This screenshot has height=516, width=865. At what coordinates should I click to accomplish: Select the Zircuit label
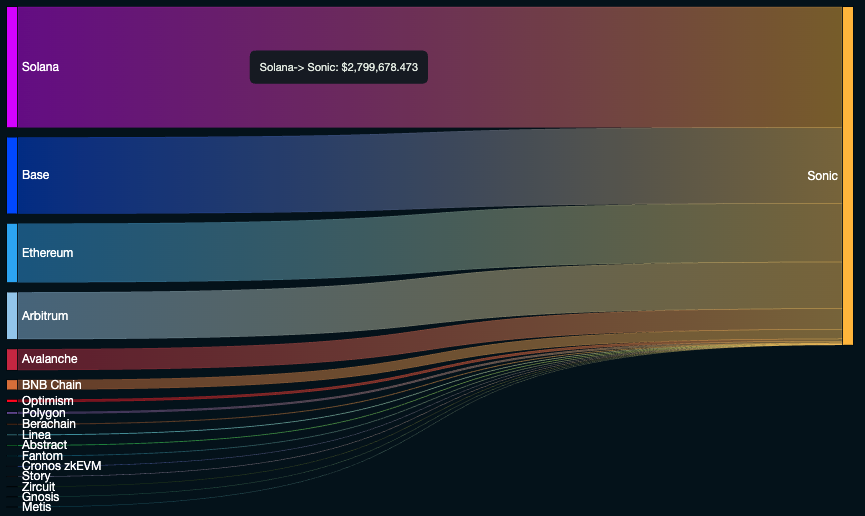(x=38, y=487)
